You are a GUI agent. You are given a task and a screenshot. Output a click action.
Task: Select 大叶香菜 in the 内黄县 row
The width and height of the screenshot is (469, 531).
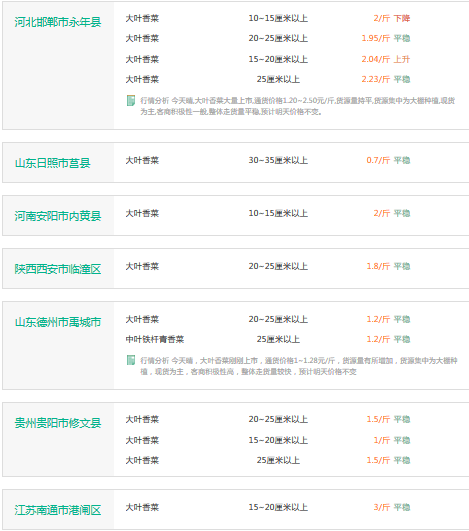(142, 213)
